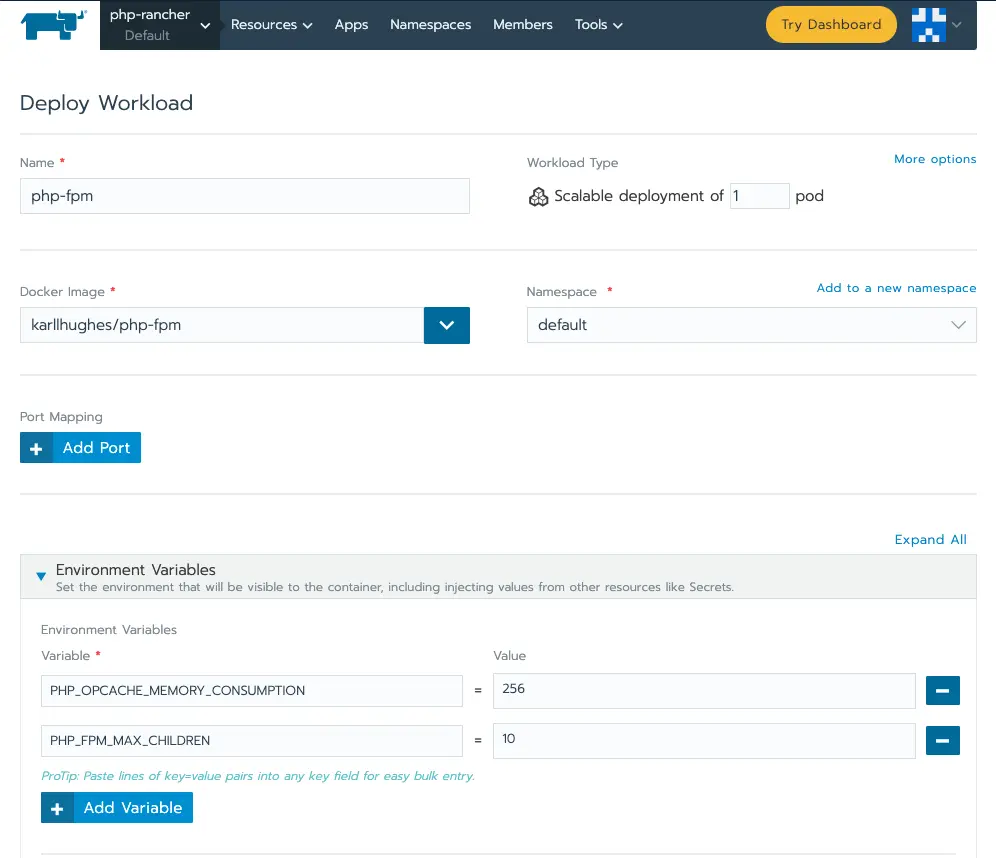Open the Namespaces page
Image resolution: width=996 pixels, height=858 pixels.
coord(430,25)
